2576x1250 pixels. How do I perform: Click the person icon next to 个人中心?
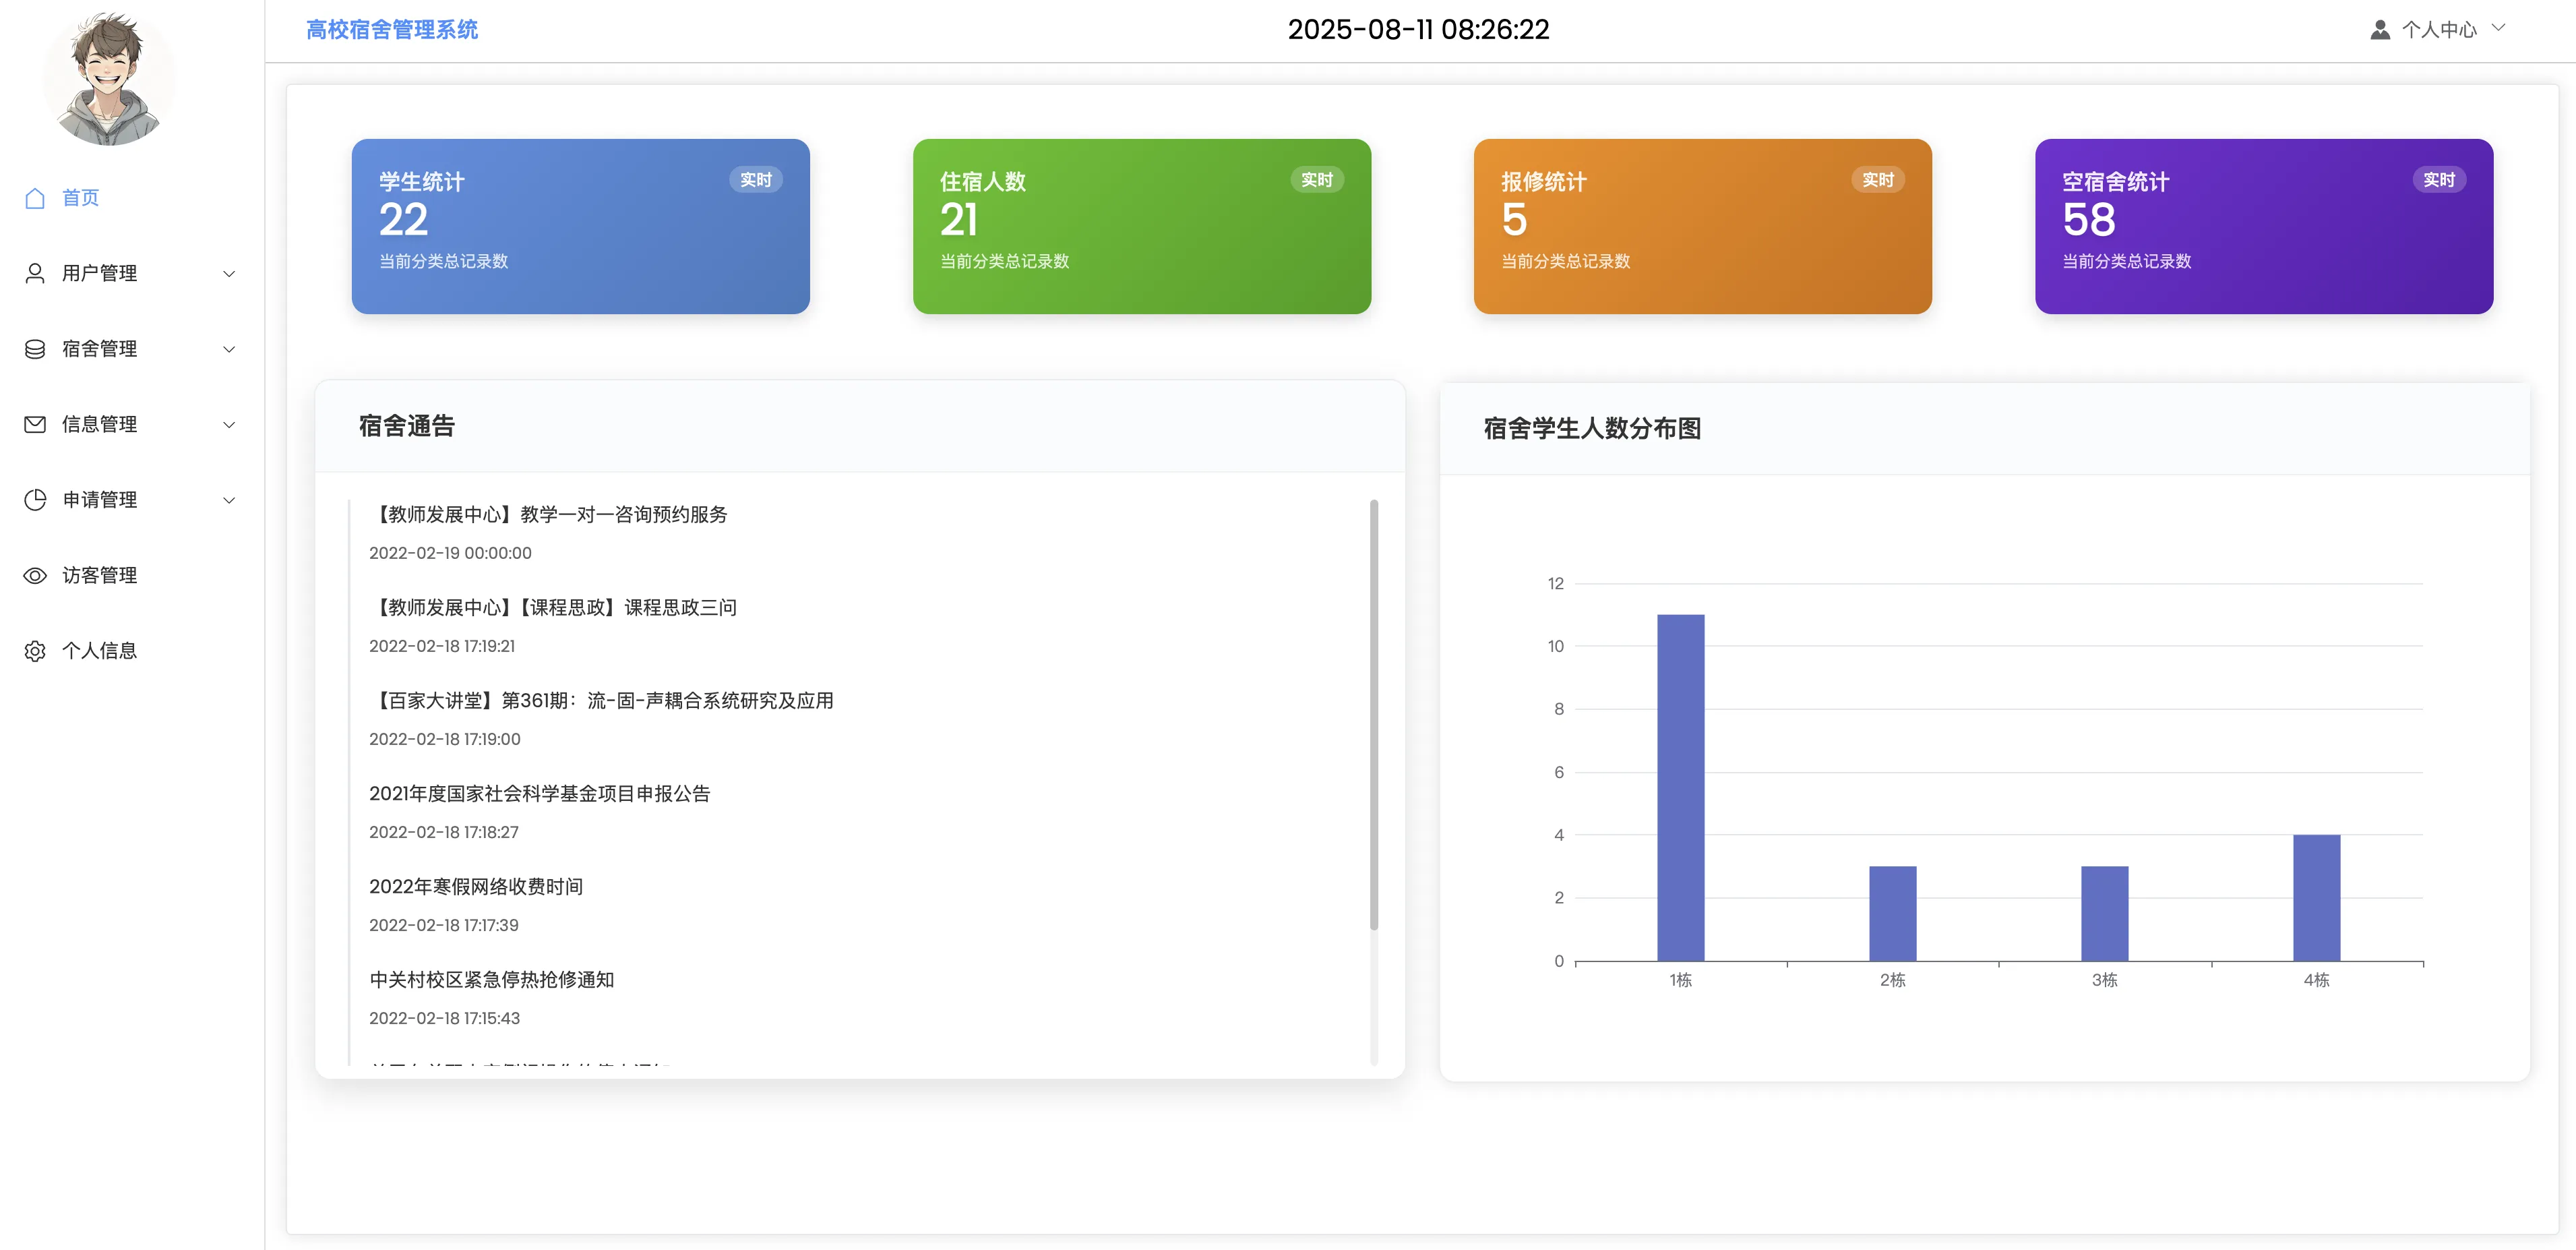(2380, 30)
